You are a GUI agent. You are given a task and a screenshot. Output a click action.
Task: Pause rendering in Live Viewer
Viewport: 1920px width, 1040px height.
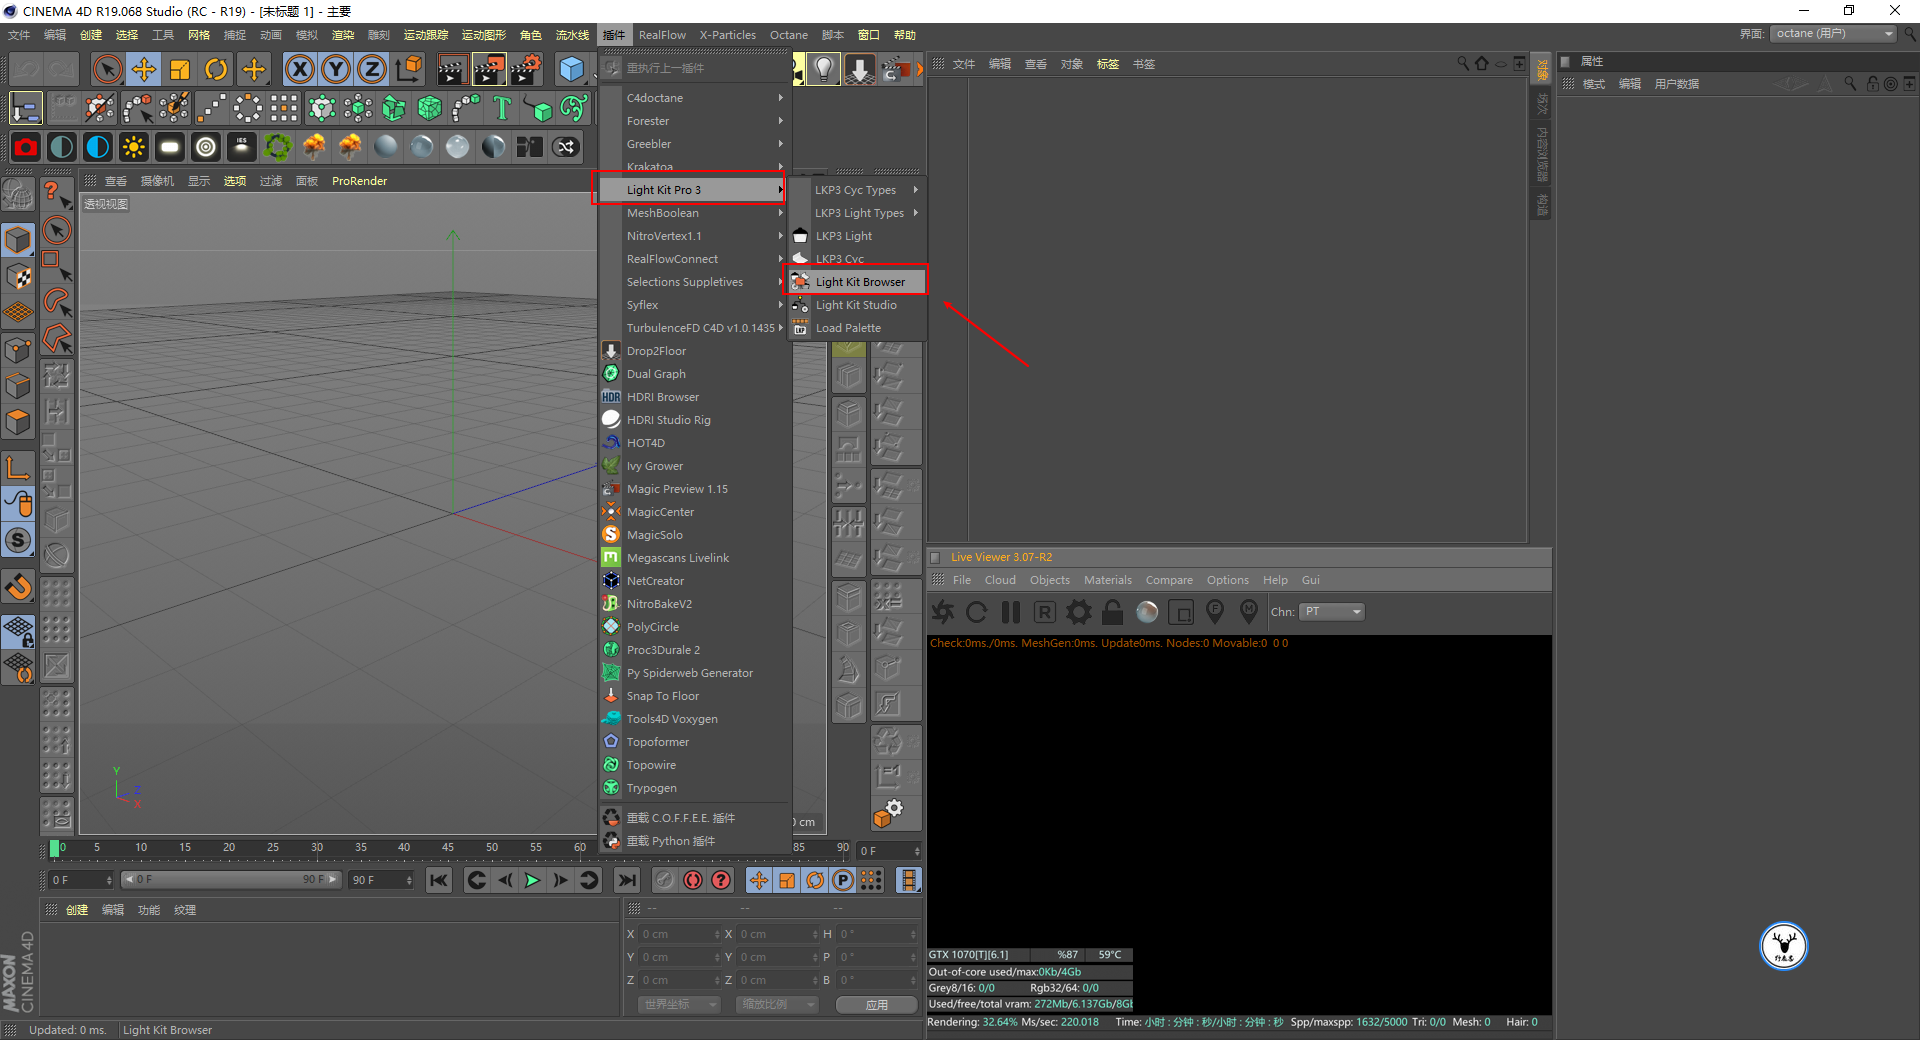[1011, 612]
